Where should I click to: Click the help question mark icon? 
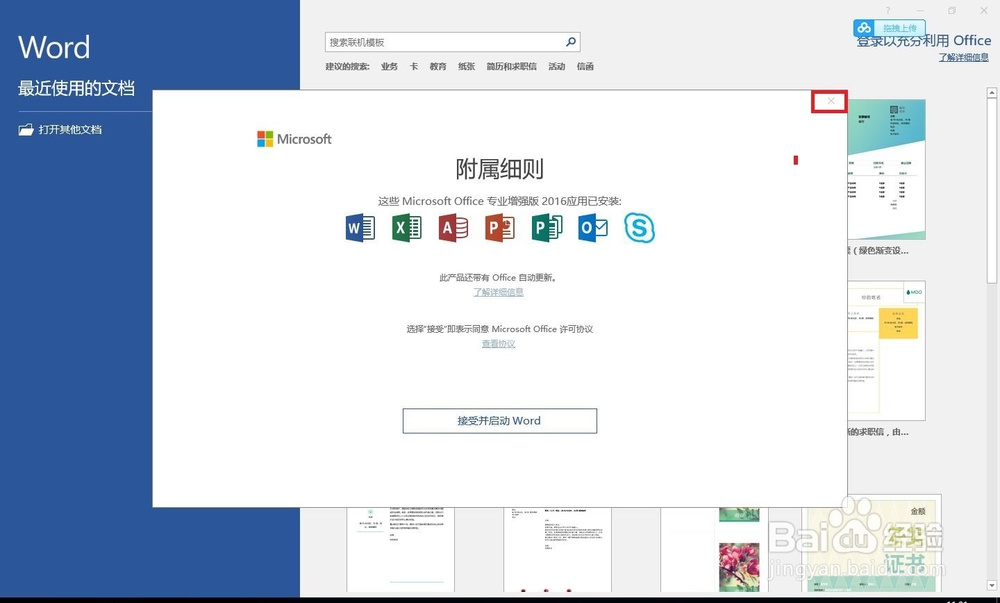click(888, 10)
